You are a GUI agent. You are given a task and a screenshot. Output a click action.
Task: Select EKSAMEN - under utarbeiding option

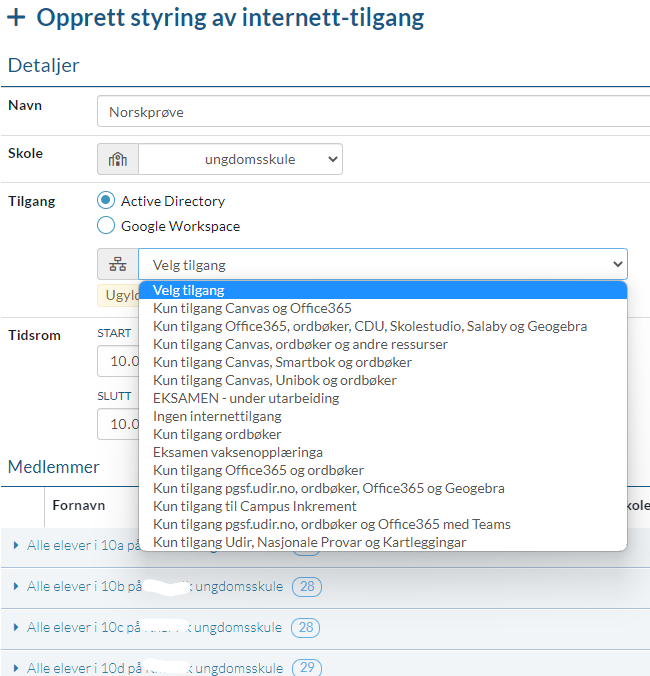[x=246, y=399]
